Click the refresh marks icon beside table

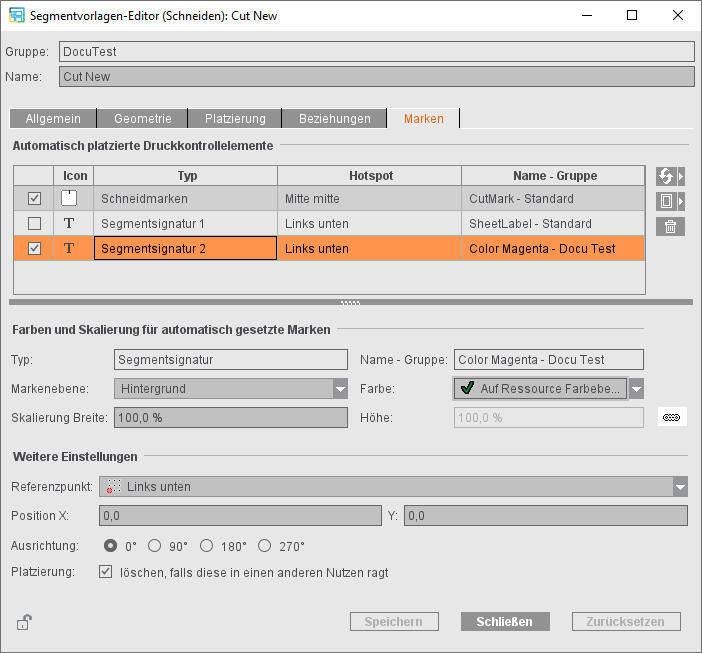(666, 176)
